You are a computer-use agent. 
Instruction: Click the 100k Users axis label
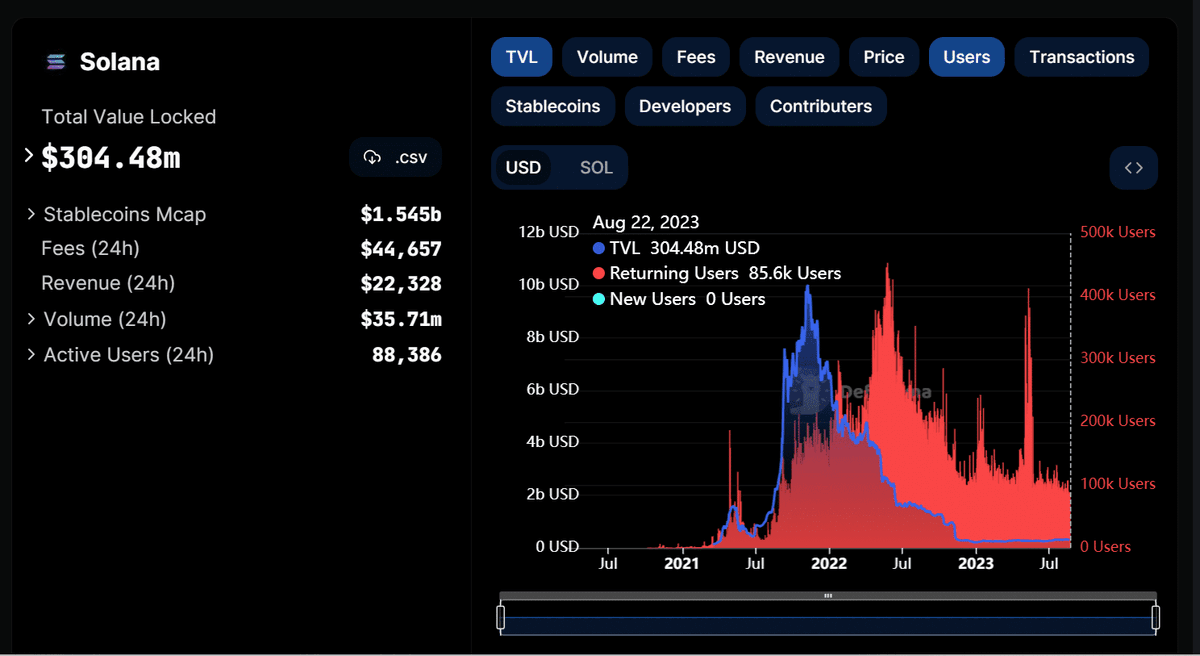pyautogui.click(x=1118, y=484)
